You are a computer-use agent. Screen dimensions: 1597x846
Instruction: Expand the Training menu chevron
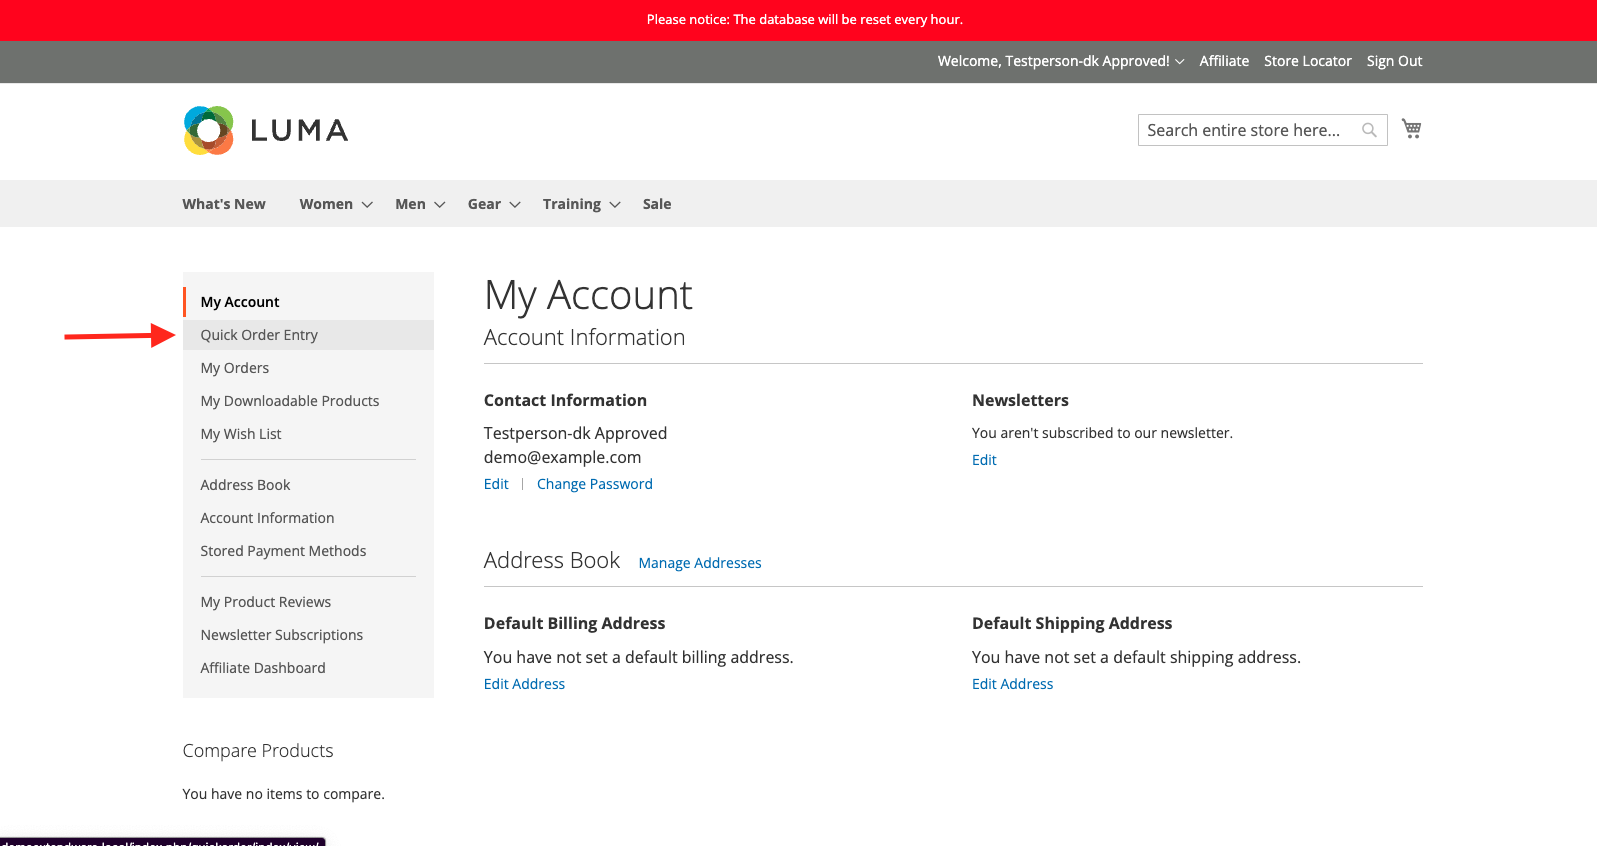615,204
